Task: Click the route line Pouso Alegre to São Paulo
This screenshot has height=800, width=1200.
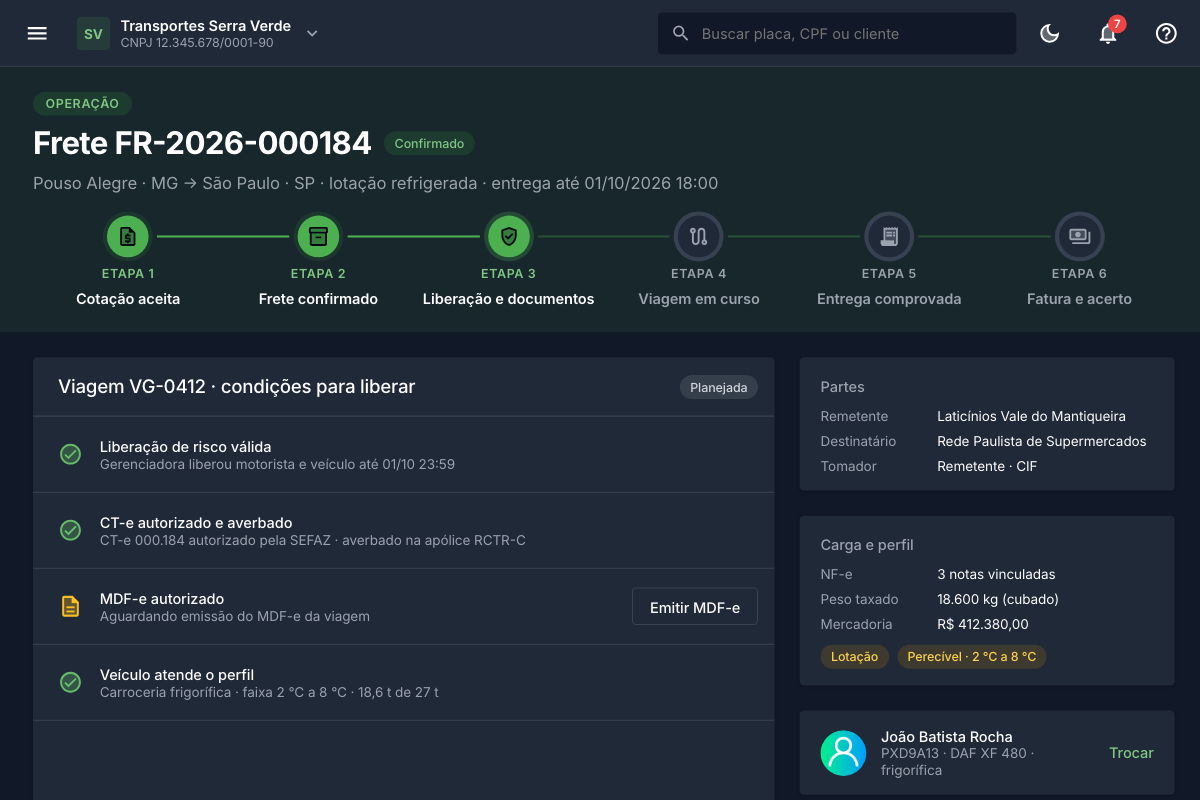Action: point(376,183)
